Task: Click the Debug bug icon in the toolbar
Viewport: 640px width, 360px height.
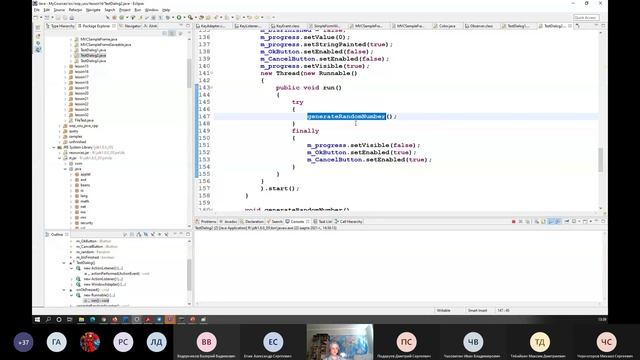Action: pyautogui.click(x=167, y=18)
